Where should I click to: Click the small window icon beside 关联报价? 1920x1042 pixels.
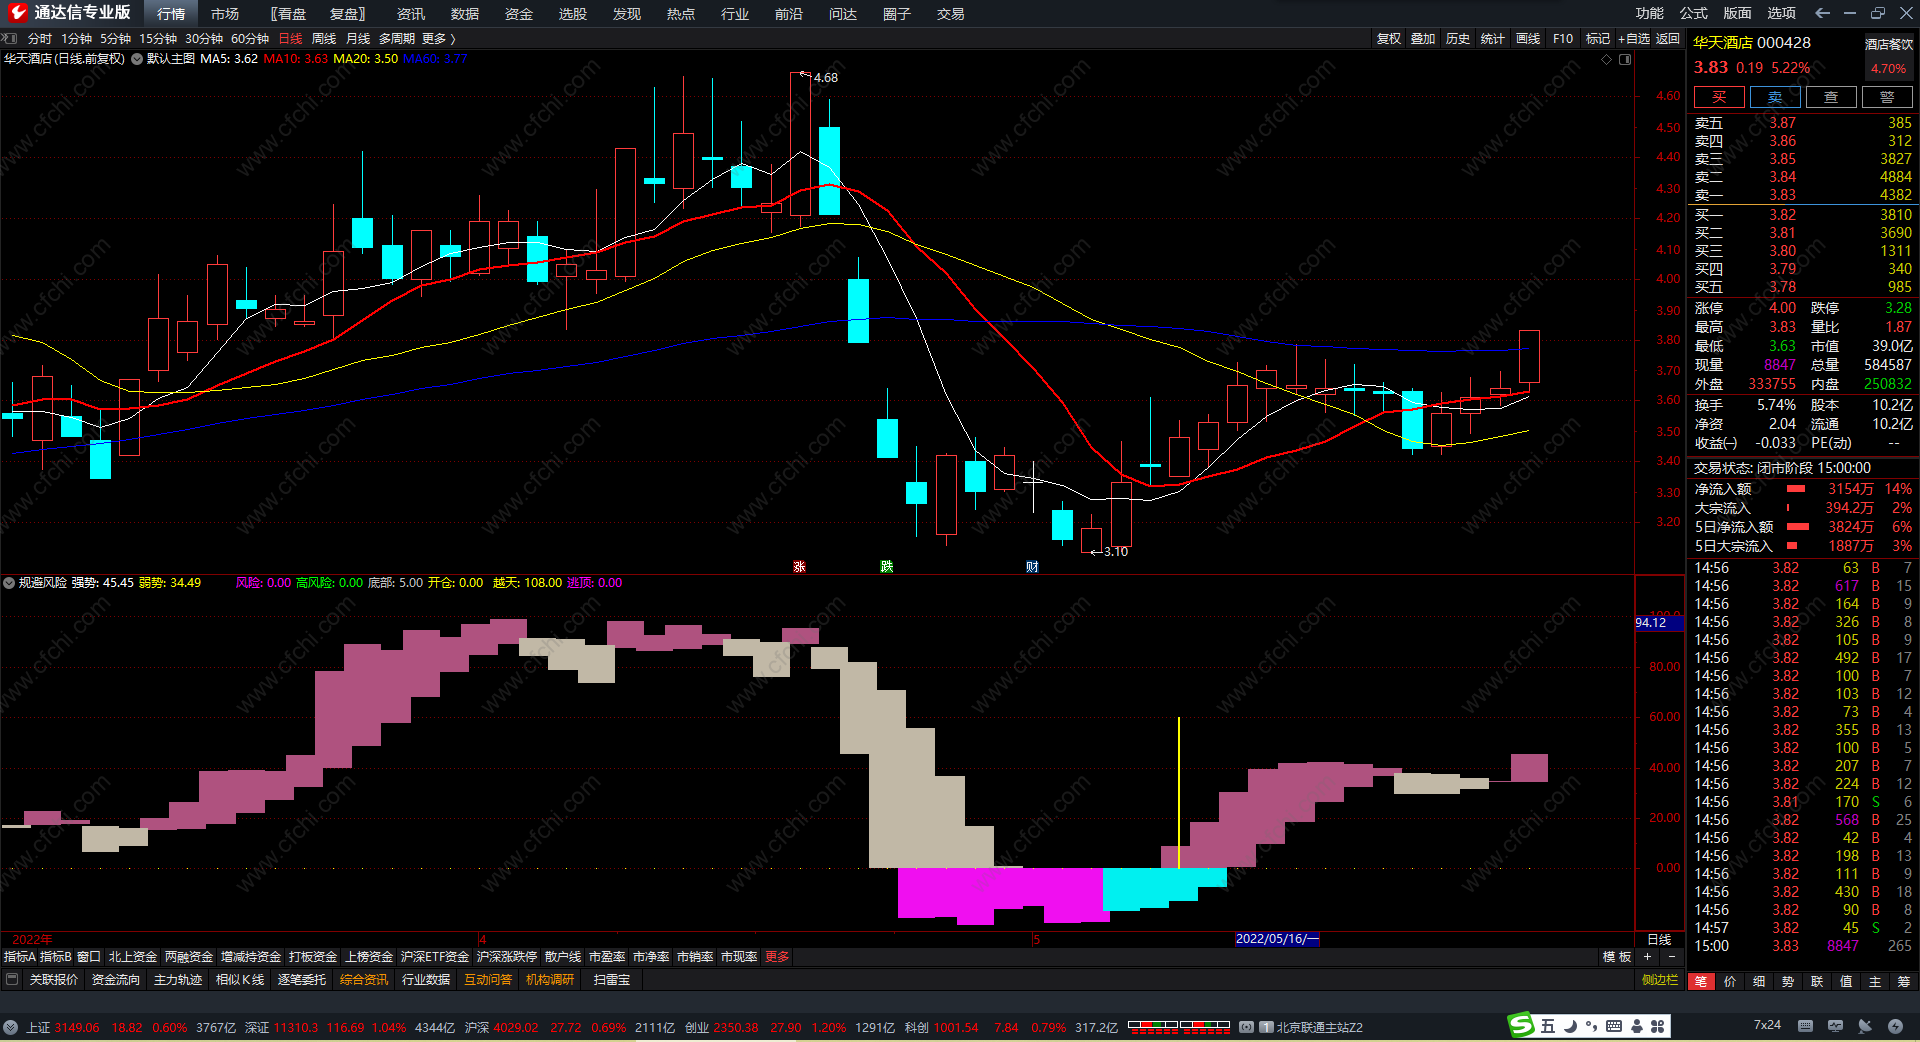tap(12, 980)
